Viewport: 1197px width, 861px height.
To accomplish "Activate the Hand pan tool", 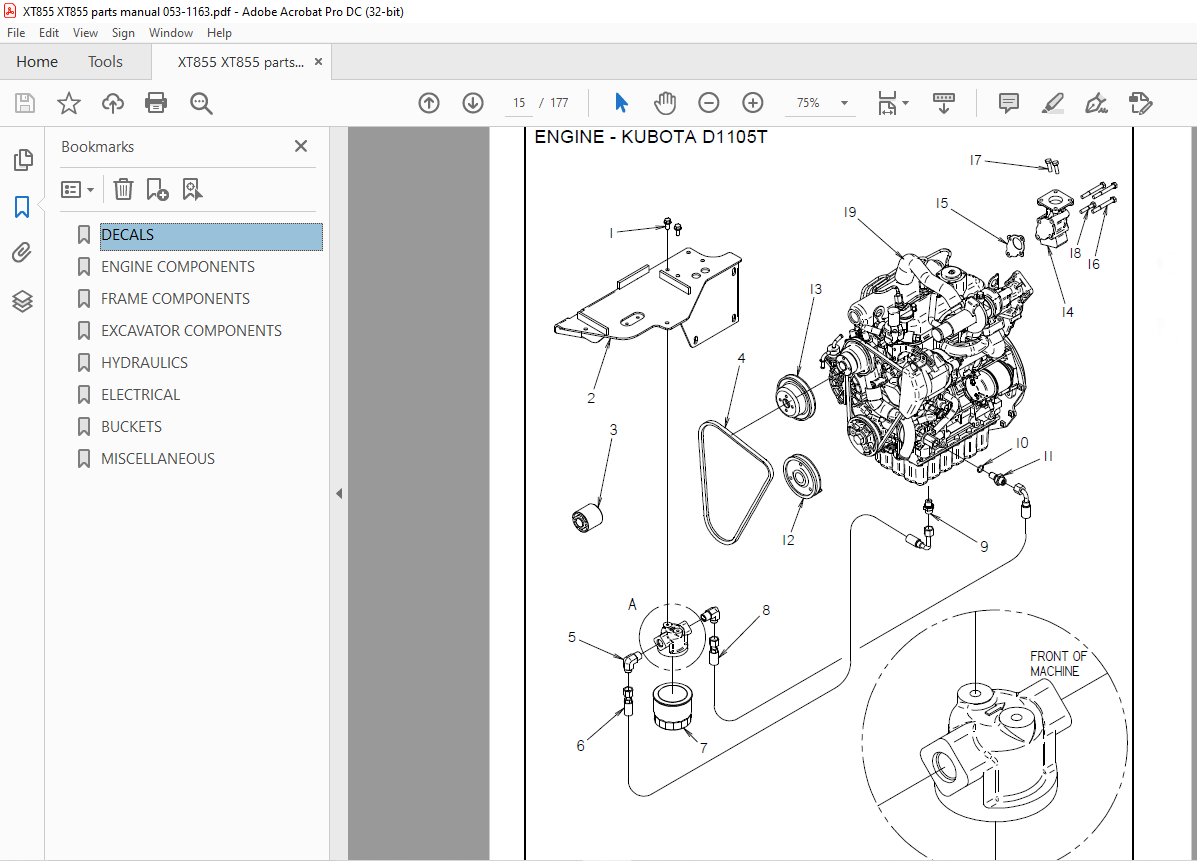I will [x=665, y=103].
